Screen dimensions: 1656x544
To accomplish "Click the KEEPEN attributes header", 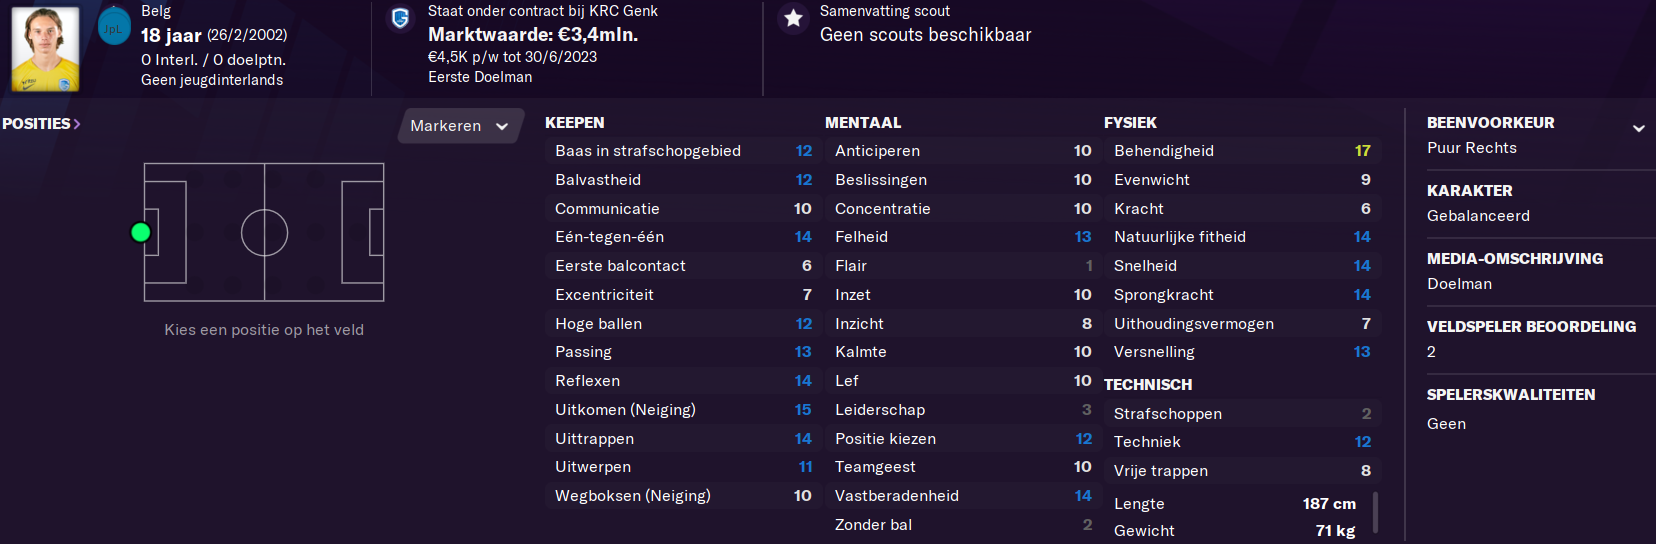I will coord(575,123).
